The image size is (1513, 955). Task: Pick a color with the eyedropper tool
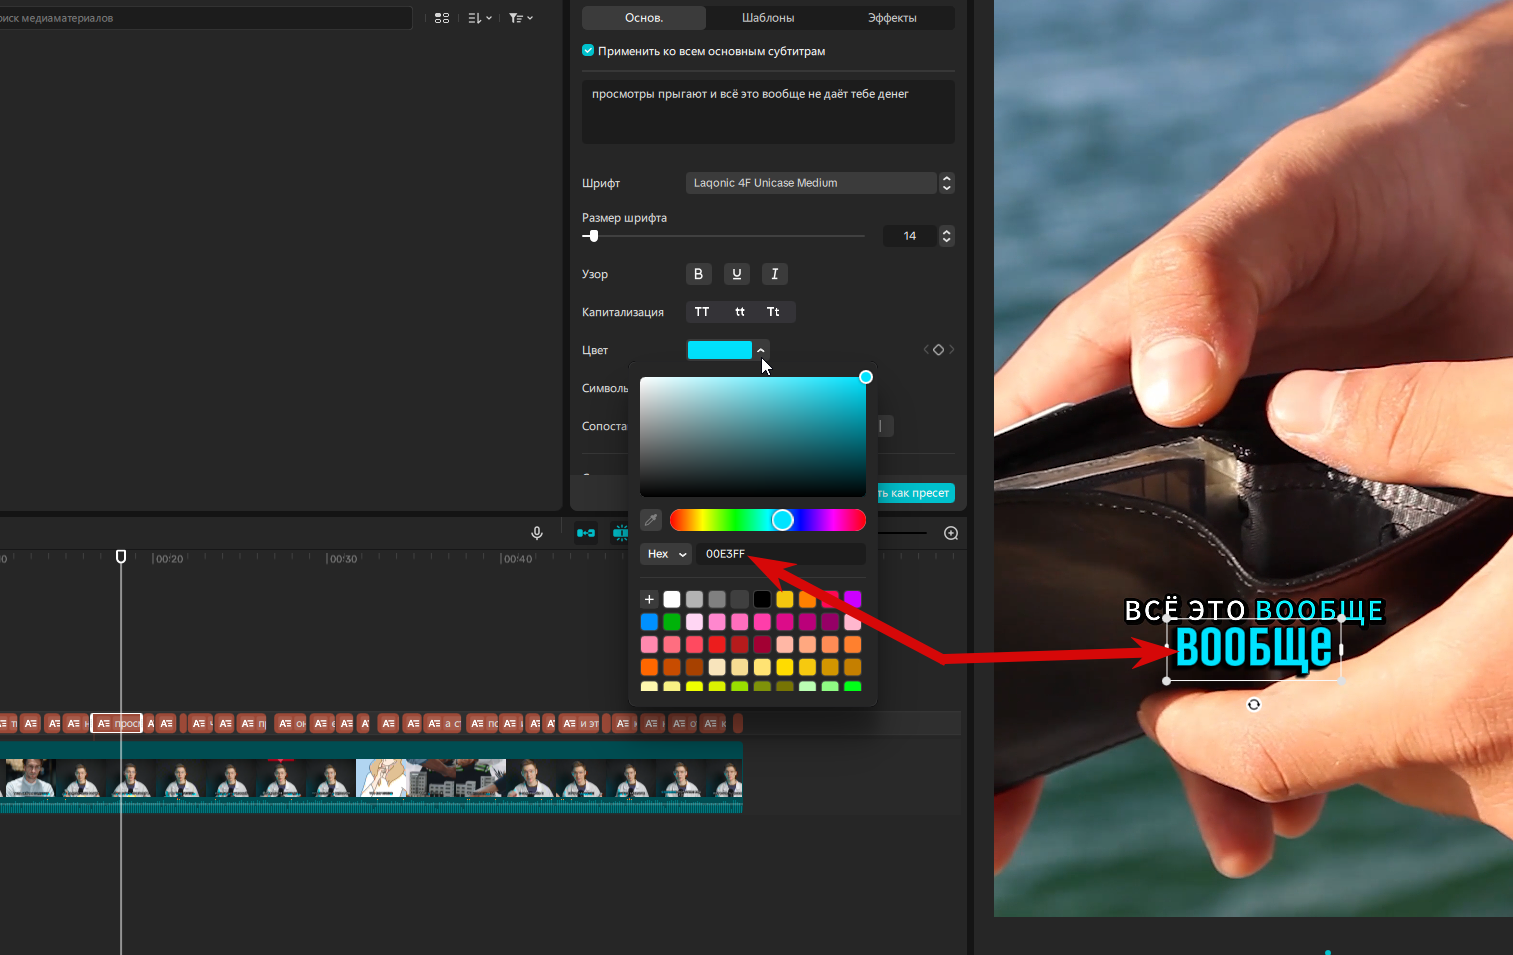[651, 520]
